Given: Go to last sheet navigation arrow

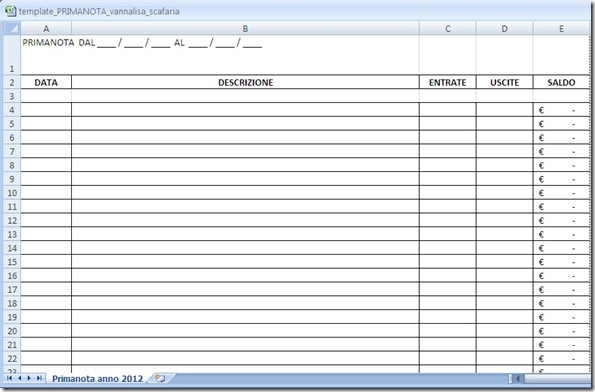Looking at the screenshot, I should pyautogui.click(x=39, y=378).
